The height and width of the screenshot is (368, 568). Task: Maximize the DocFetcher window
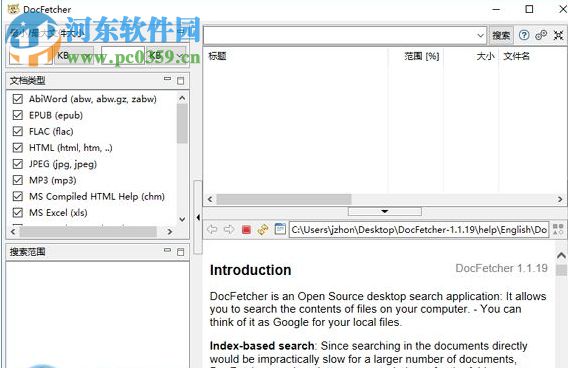(529, 9)
